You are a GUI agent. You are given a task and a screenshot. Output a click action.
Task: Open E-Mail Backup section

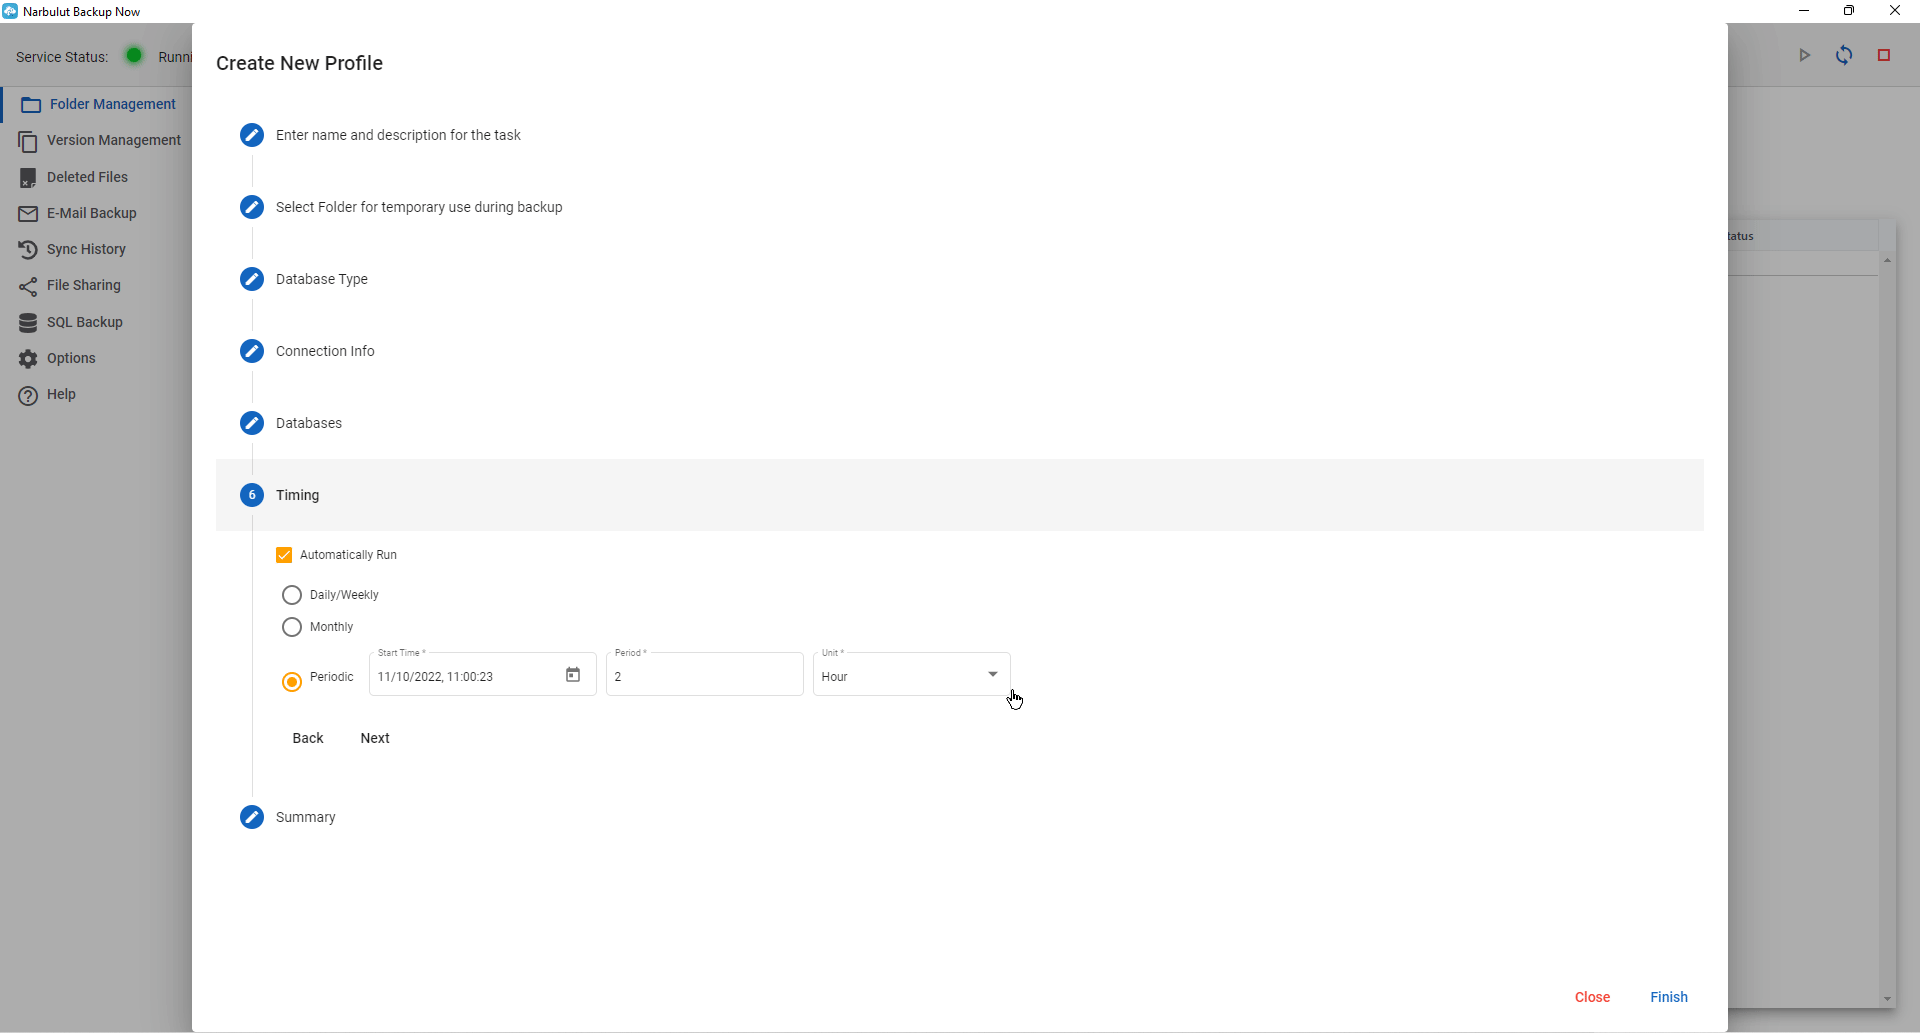pyautogui.click(x=91, y=213)
